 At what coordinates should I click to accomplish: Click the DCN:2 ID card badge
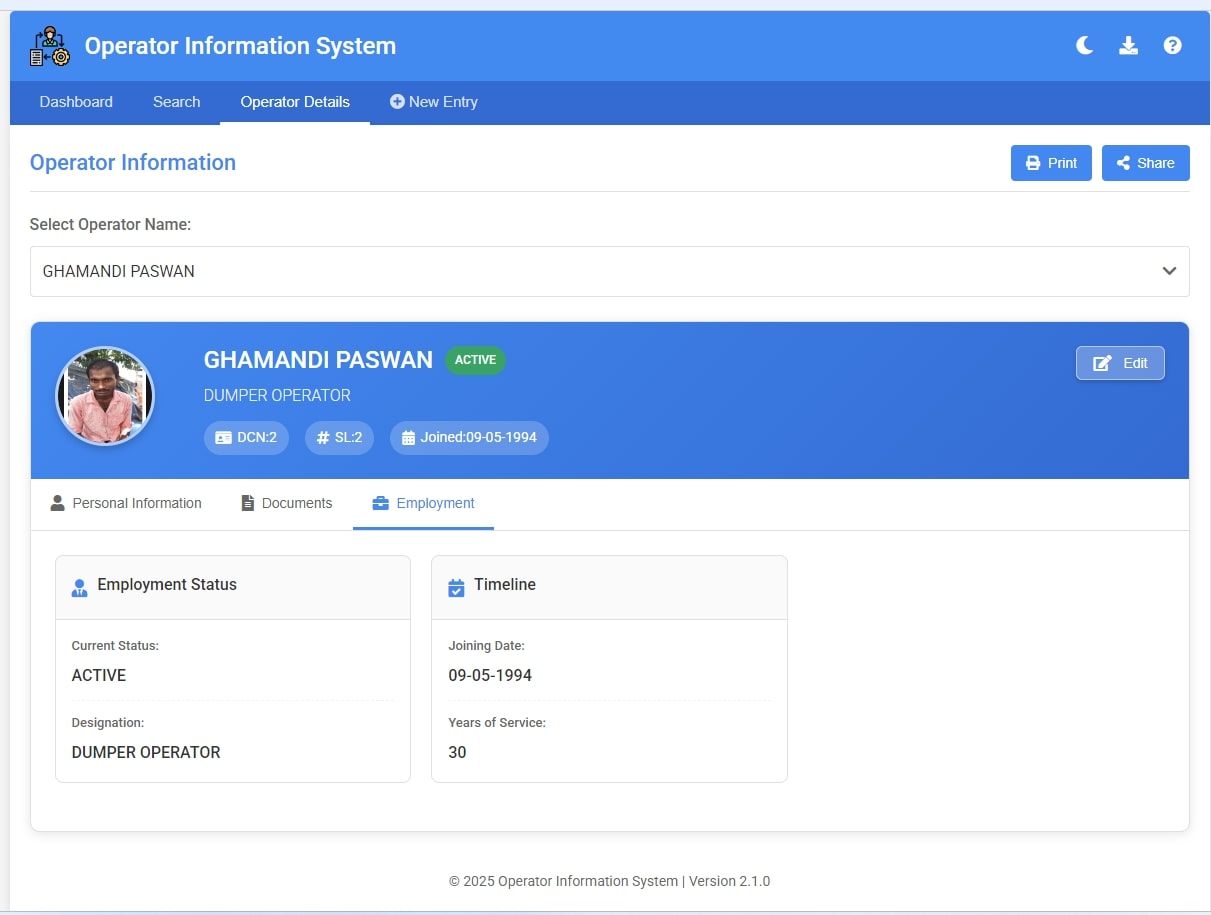(246, 438)
